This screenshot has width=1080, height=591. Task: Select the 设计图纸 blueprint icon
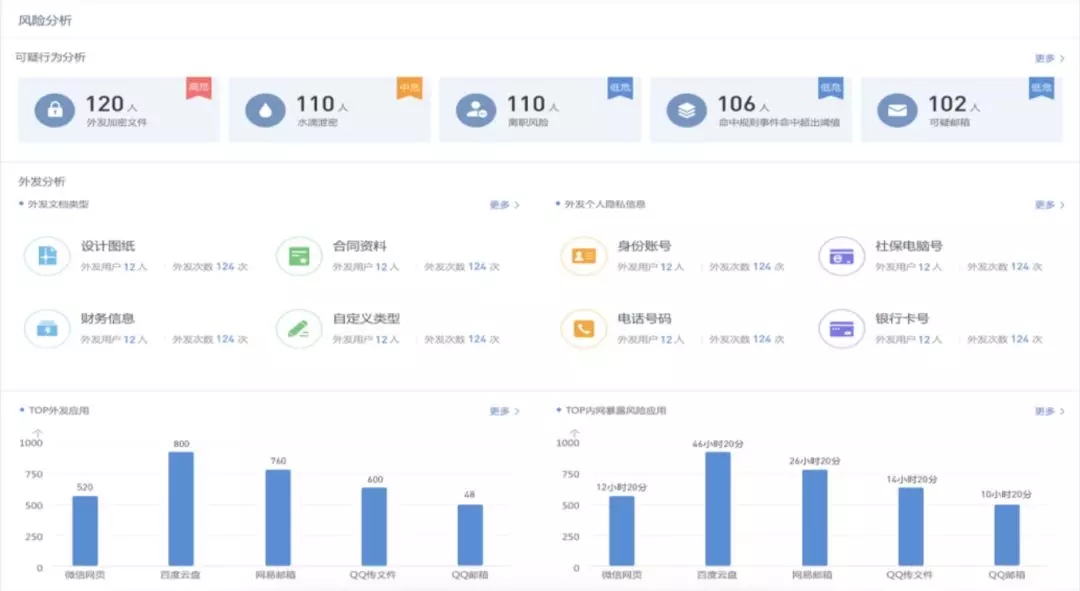point(47,256)
